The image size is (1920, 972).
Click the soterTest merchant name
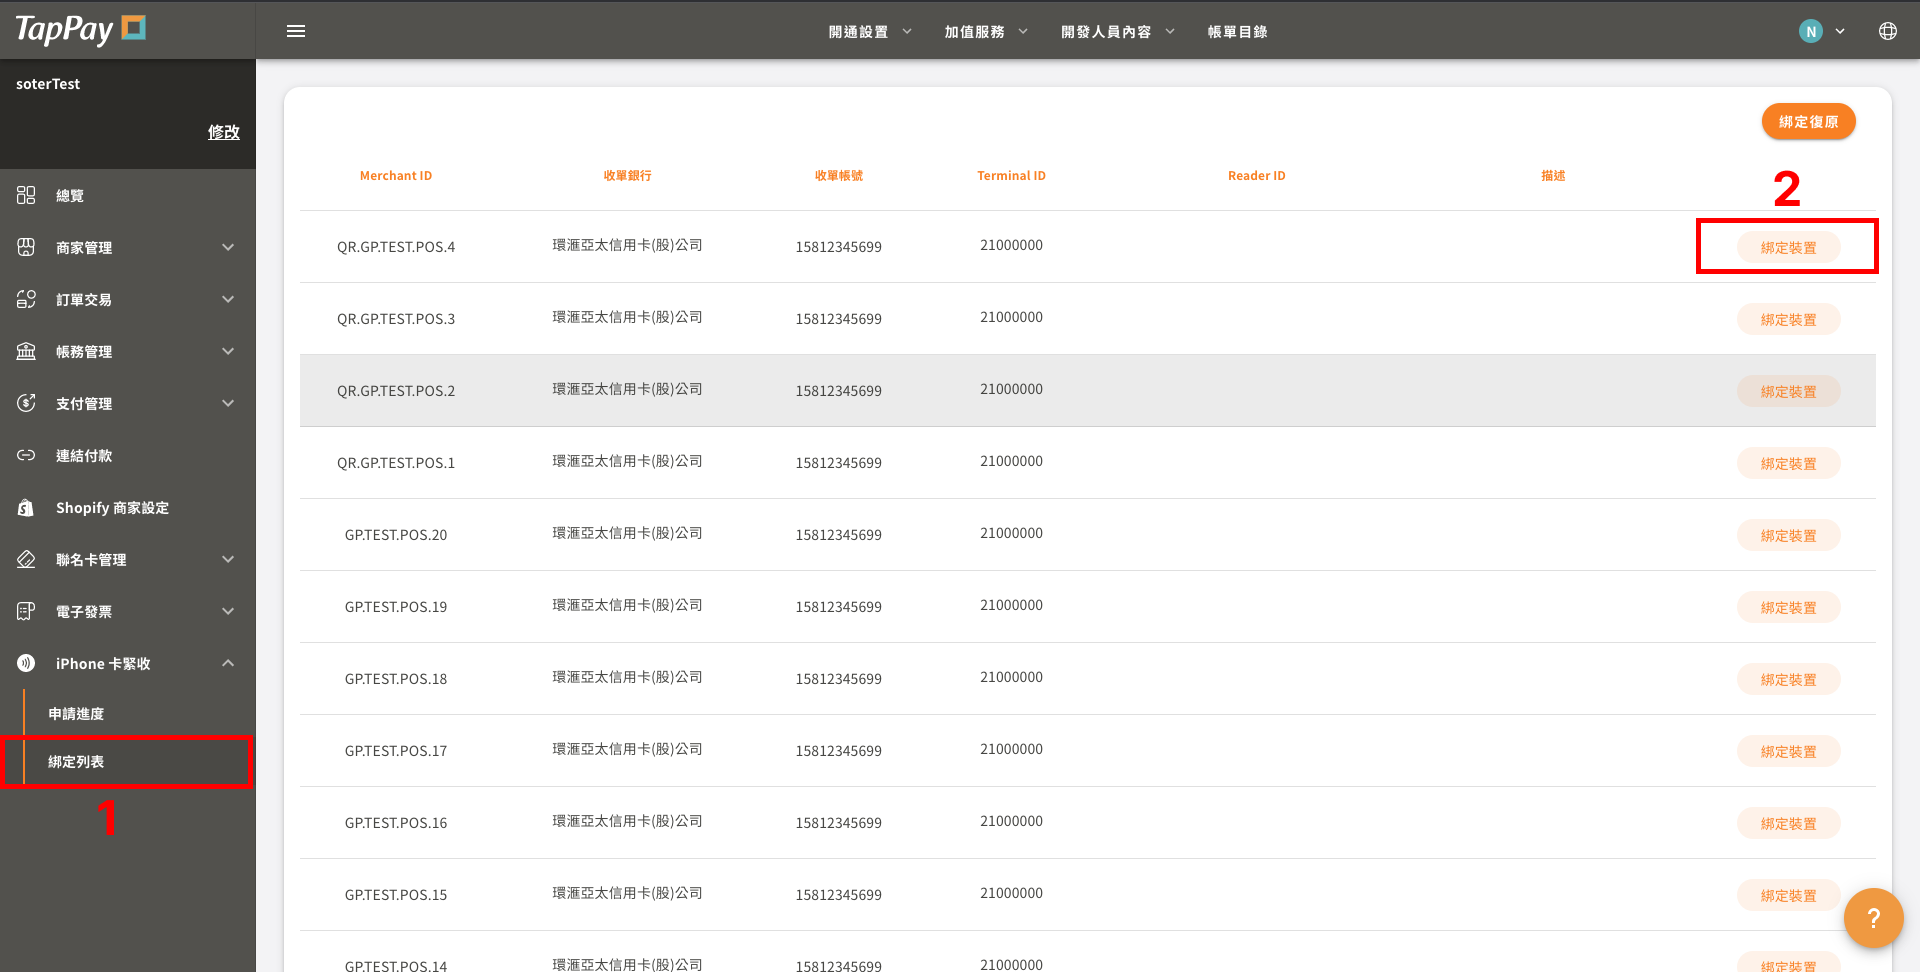pos(48,84)
